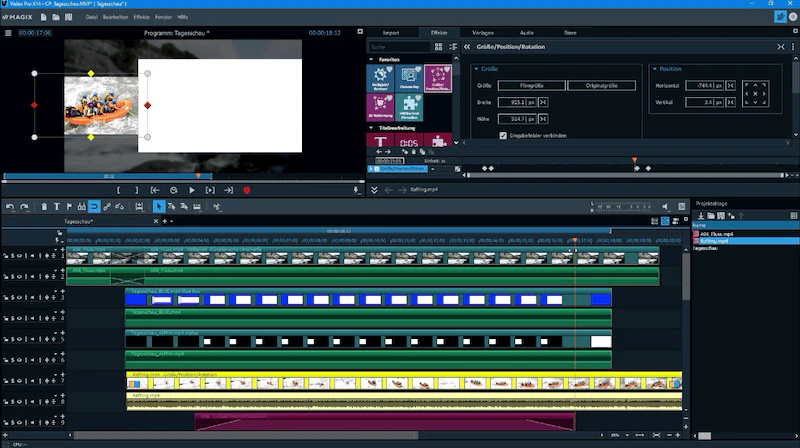Start recording with the red record button

coord(246,190)
